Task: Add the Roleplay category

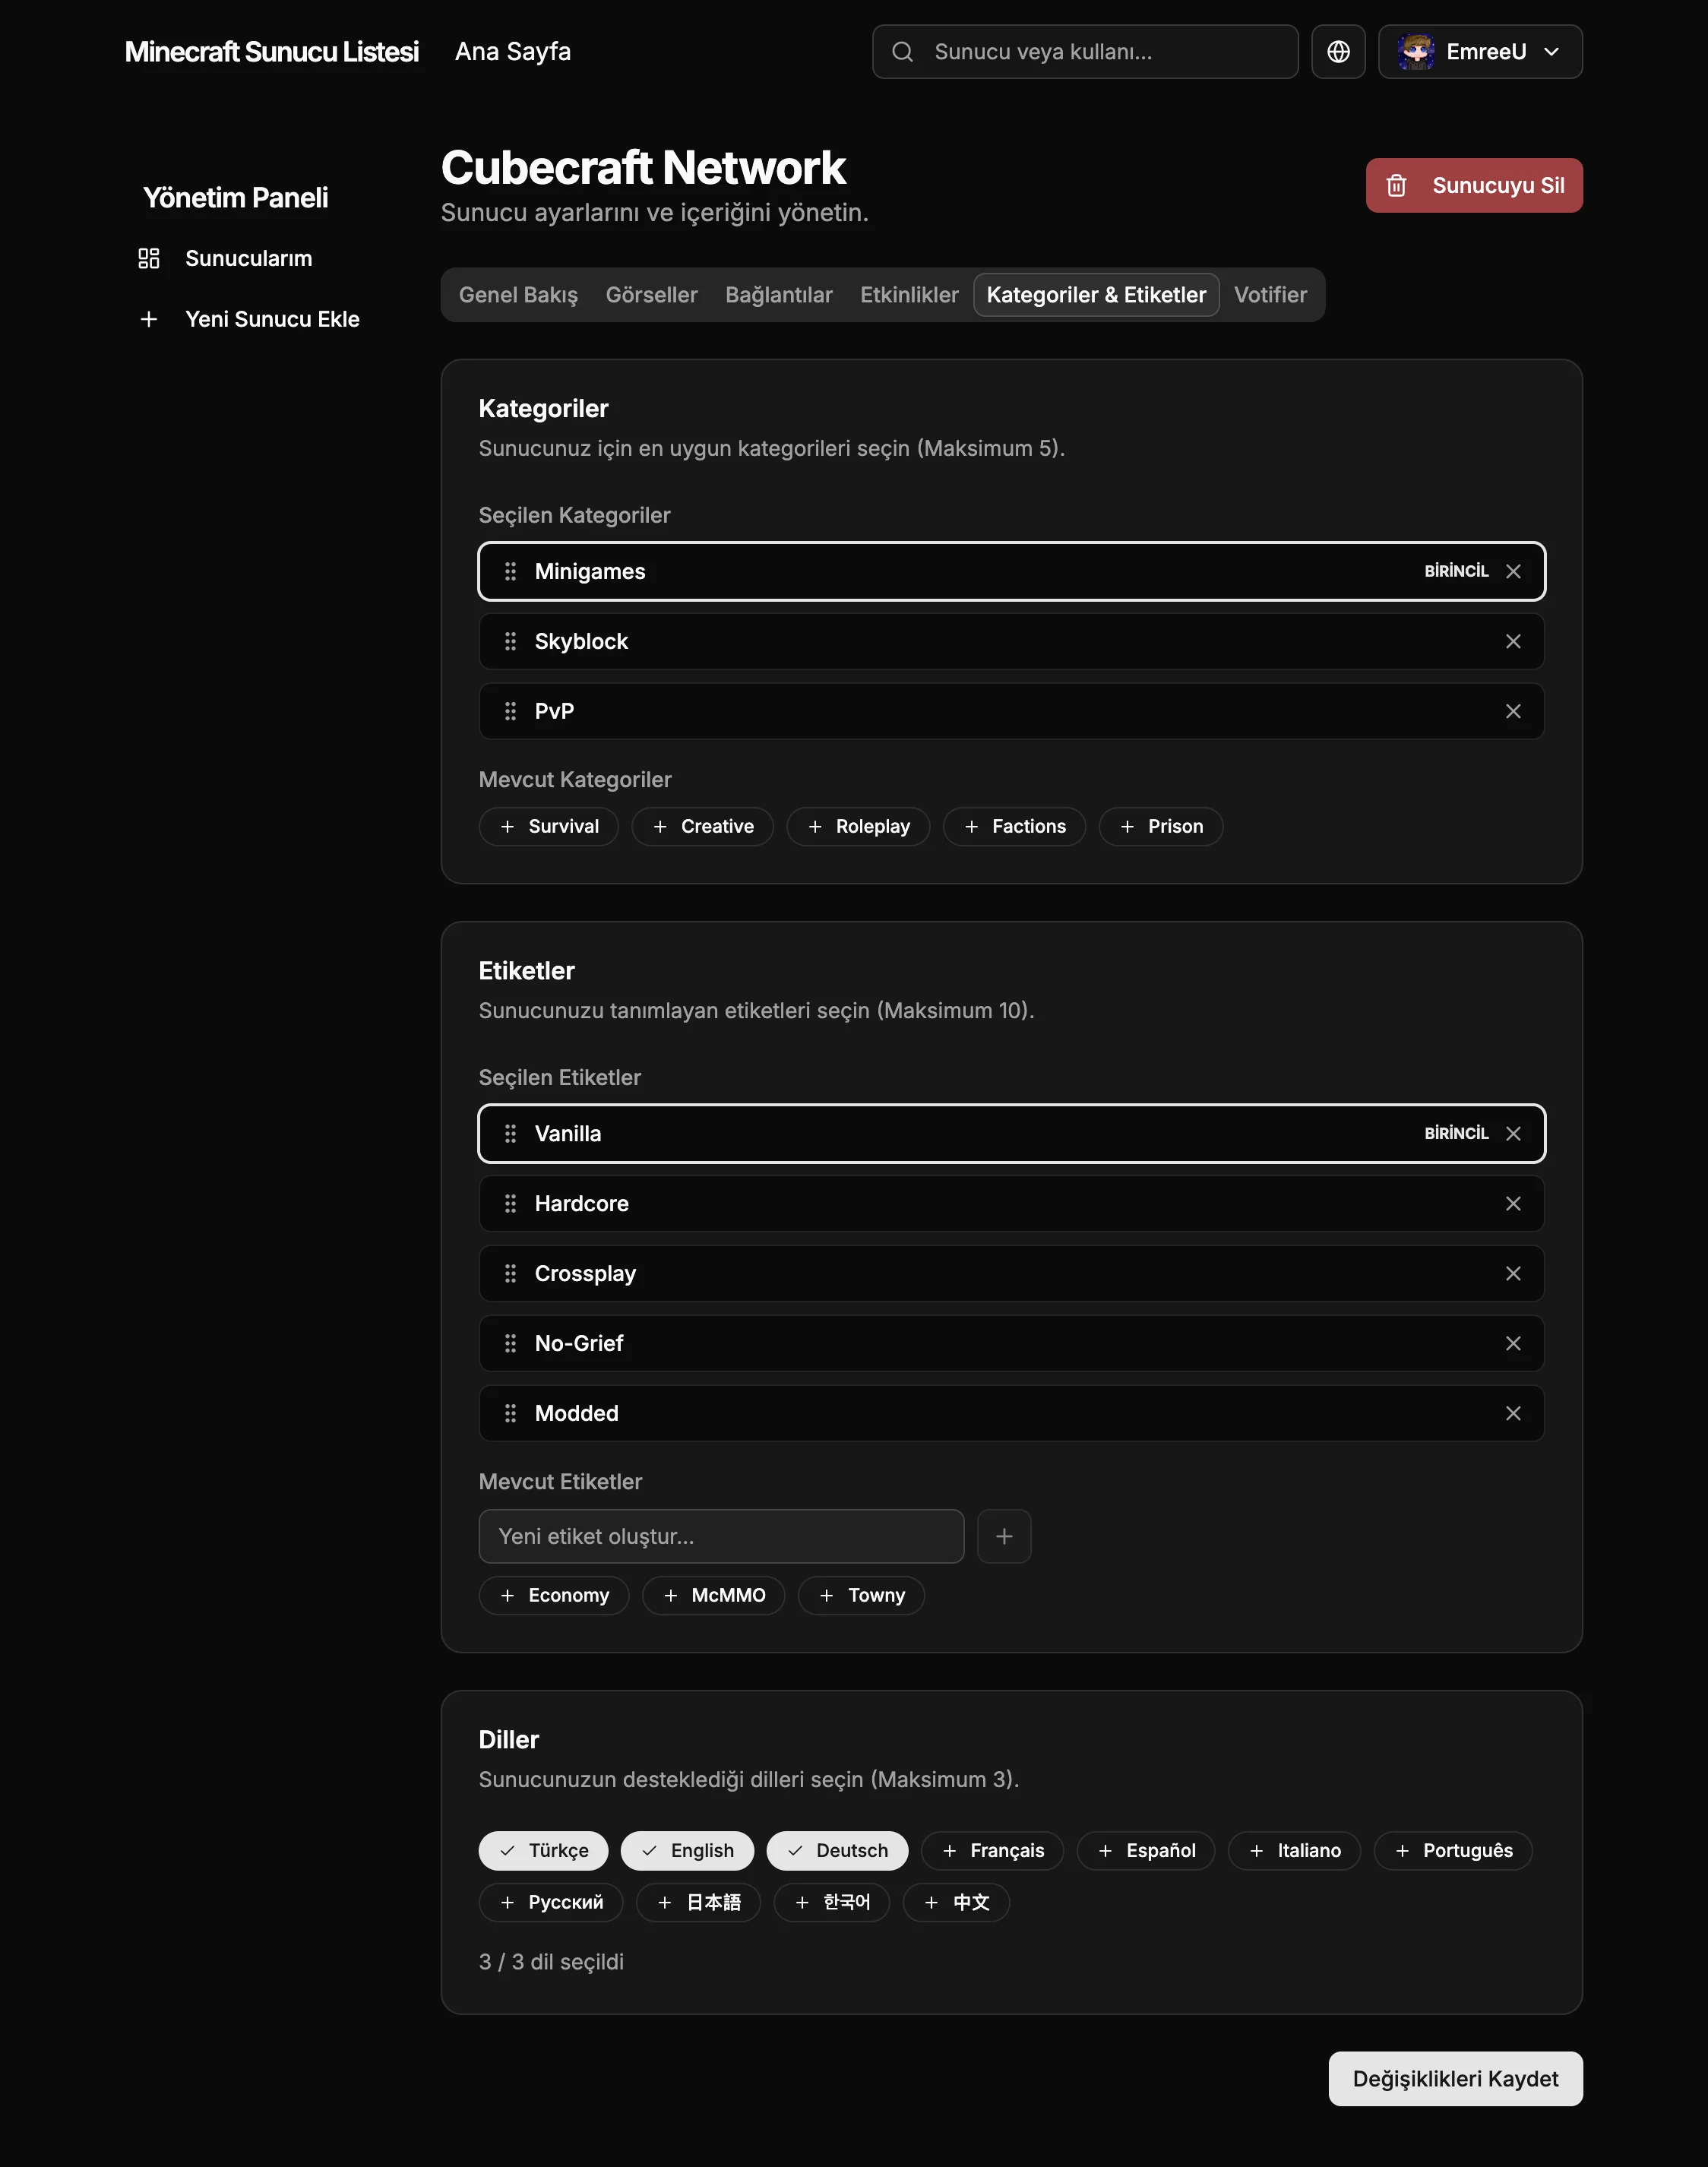Action: point(859,826)
